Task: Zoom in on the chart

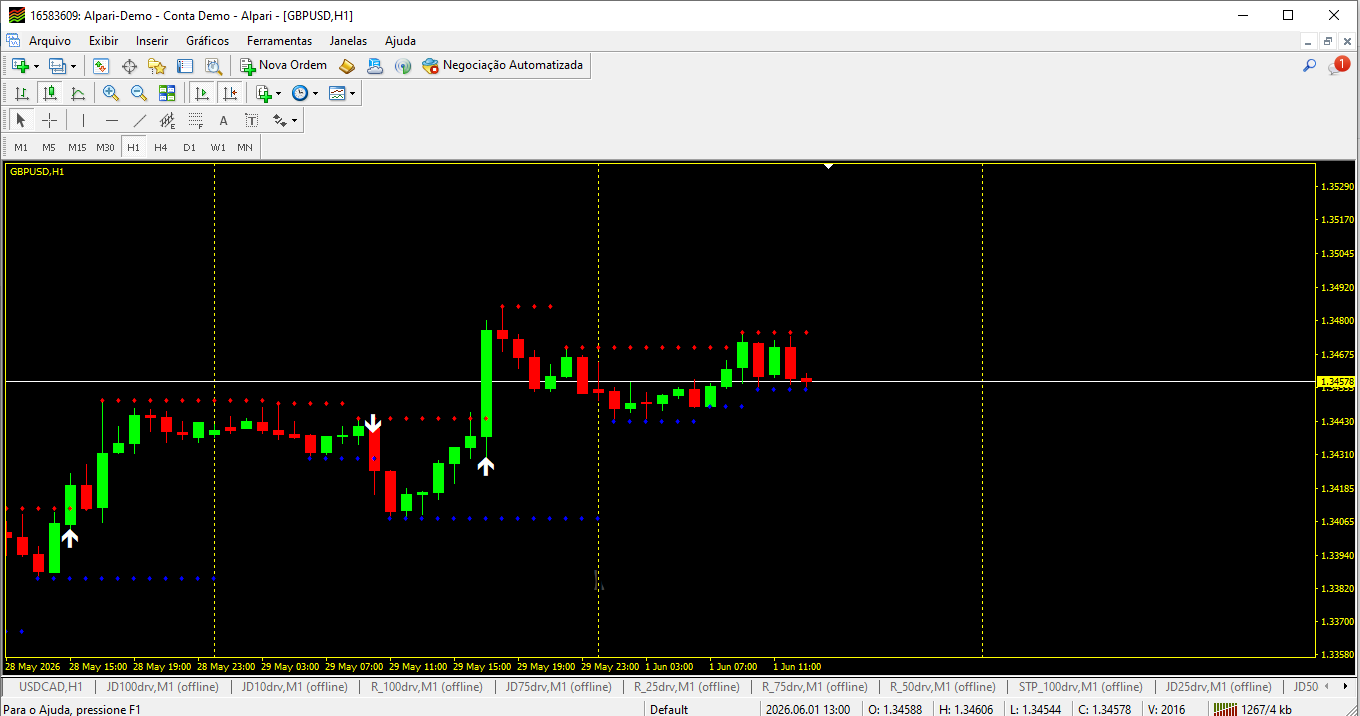Action: (111, 93)
